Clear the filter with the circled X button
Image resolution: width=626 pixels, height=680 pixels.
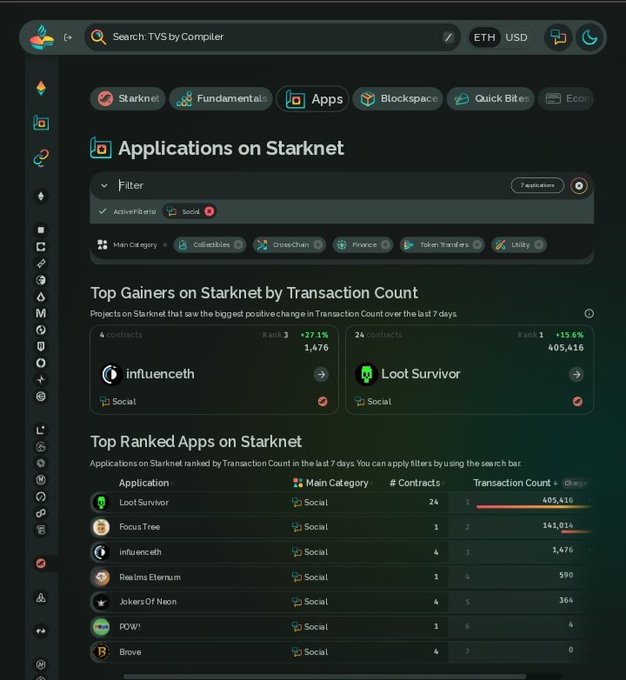tap(579, 186)
